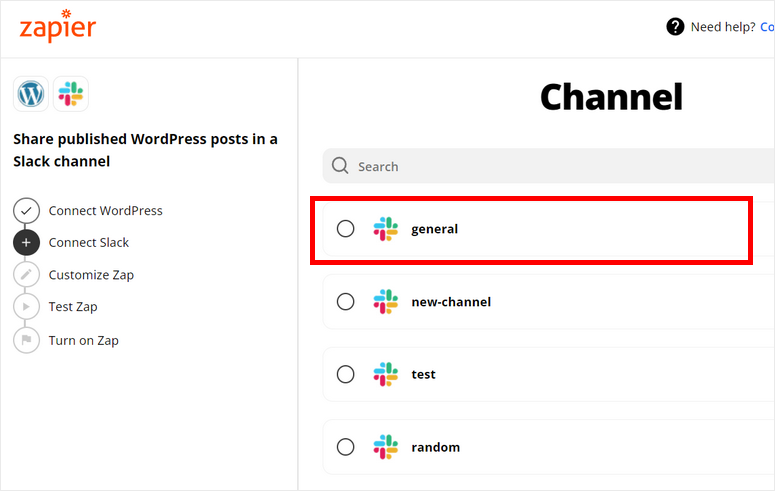775x491 pixels.
Task: Pick the random channel radio button
Action: (345, 447)
